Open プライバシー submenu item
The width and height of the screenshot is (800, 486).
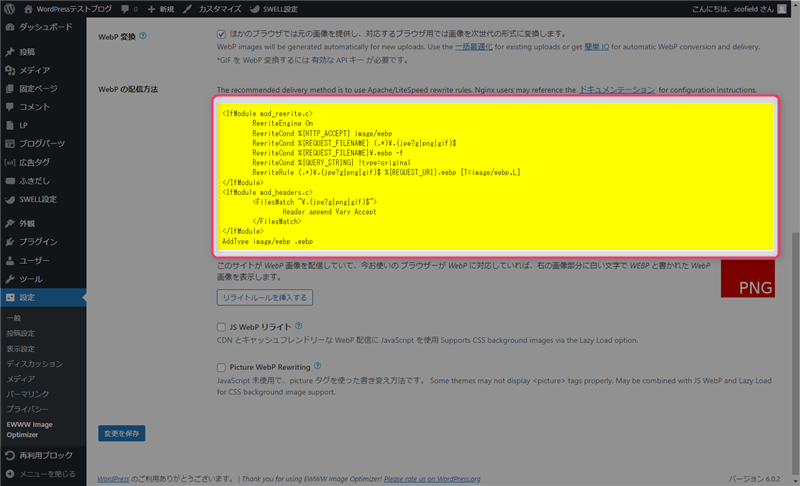(x=28, y=409)
